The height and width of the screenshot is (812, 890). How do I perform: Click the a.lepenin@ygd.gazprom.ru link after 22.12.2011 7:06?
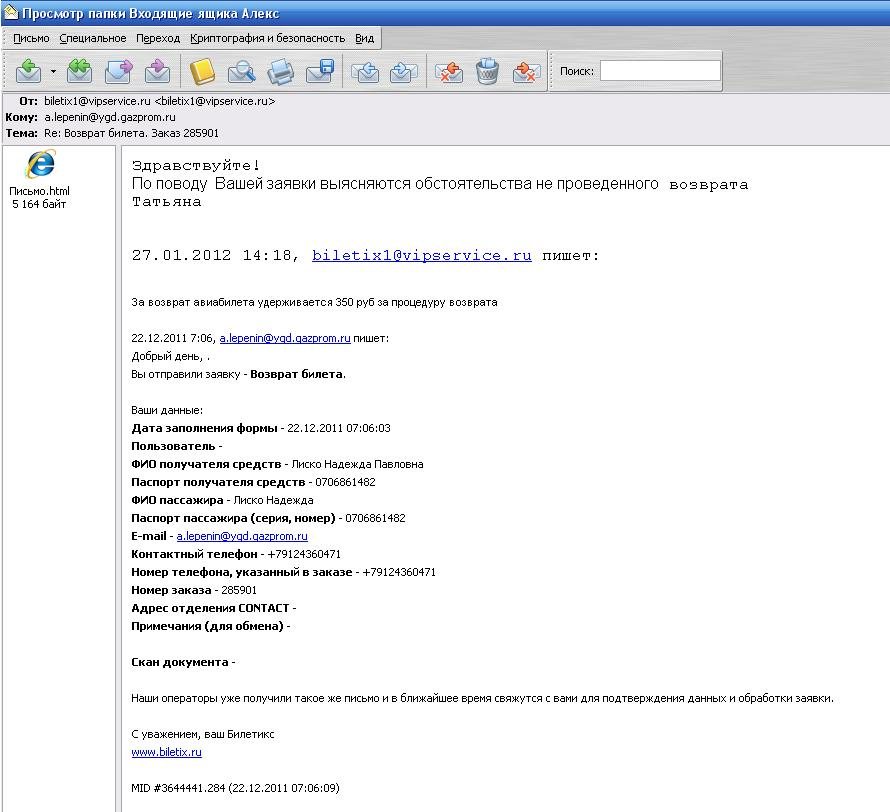click(x=285, y=338)
